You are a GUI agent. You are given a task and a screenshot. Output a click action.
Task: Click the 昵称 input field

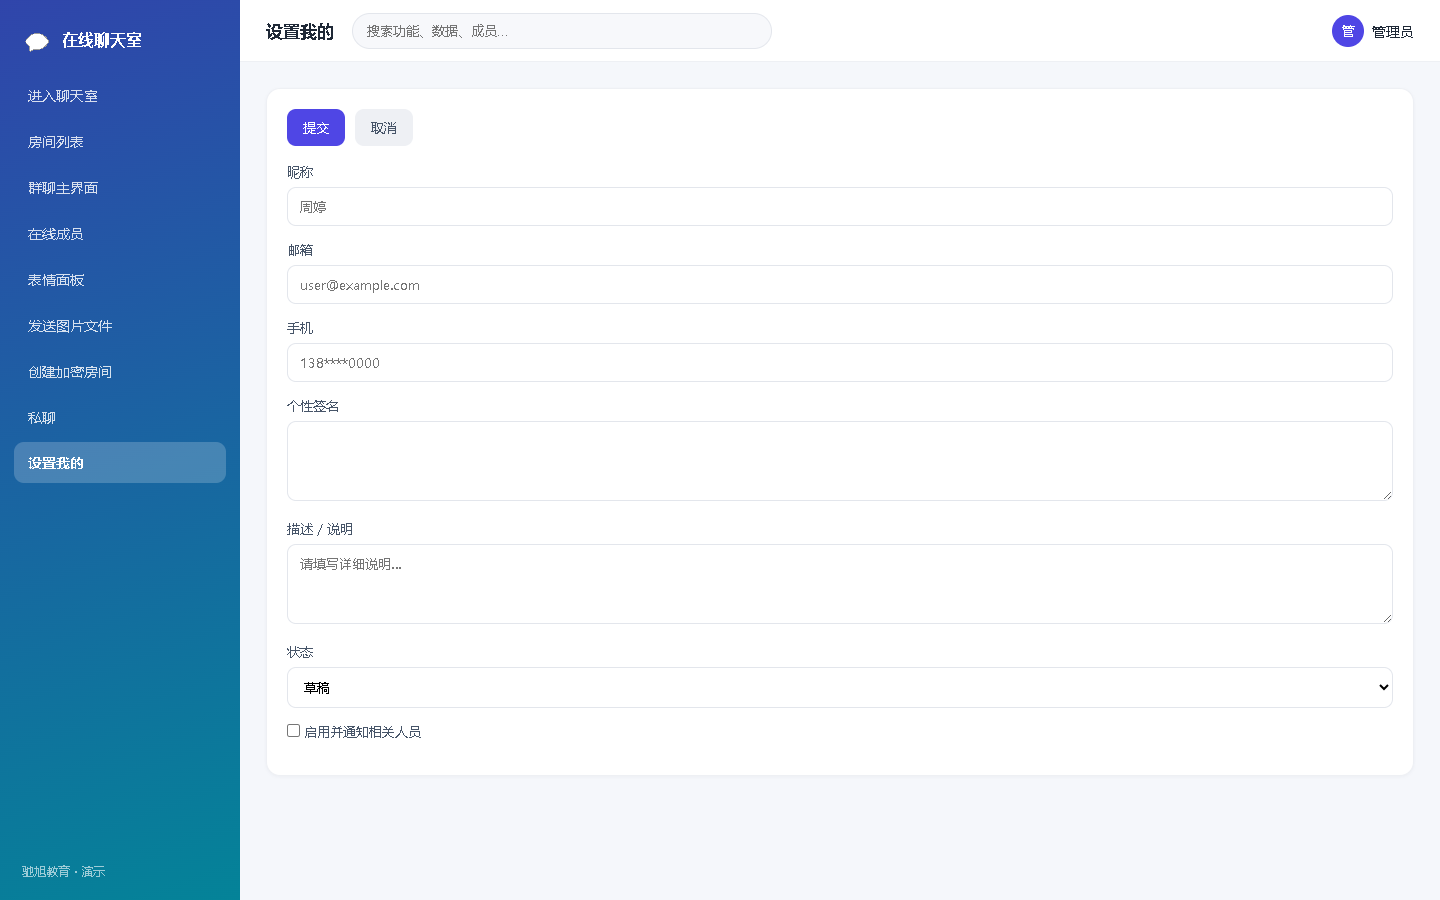(x=840, y=207)
